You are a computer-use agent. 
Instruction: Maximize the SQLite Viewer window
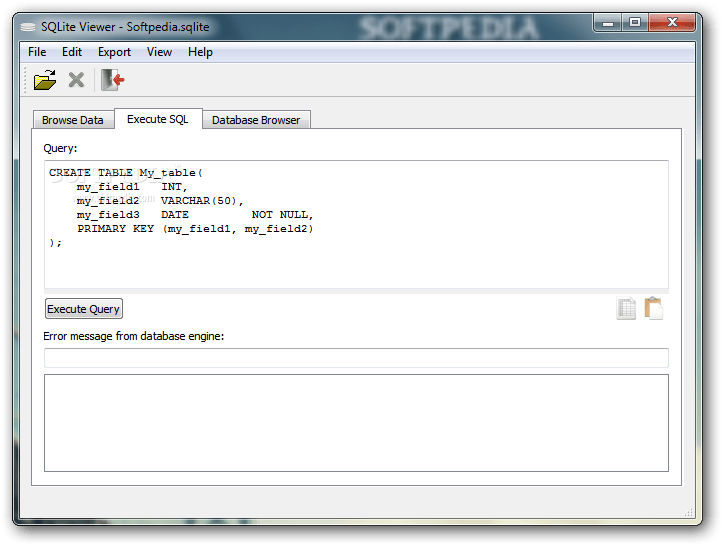click(634, 23)
